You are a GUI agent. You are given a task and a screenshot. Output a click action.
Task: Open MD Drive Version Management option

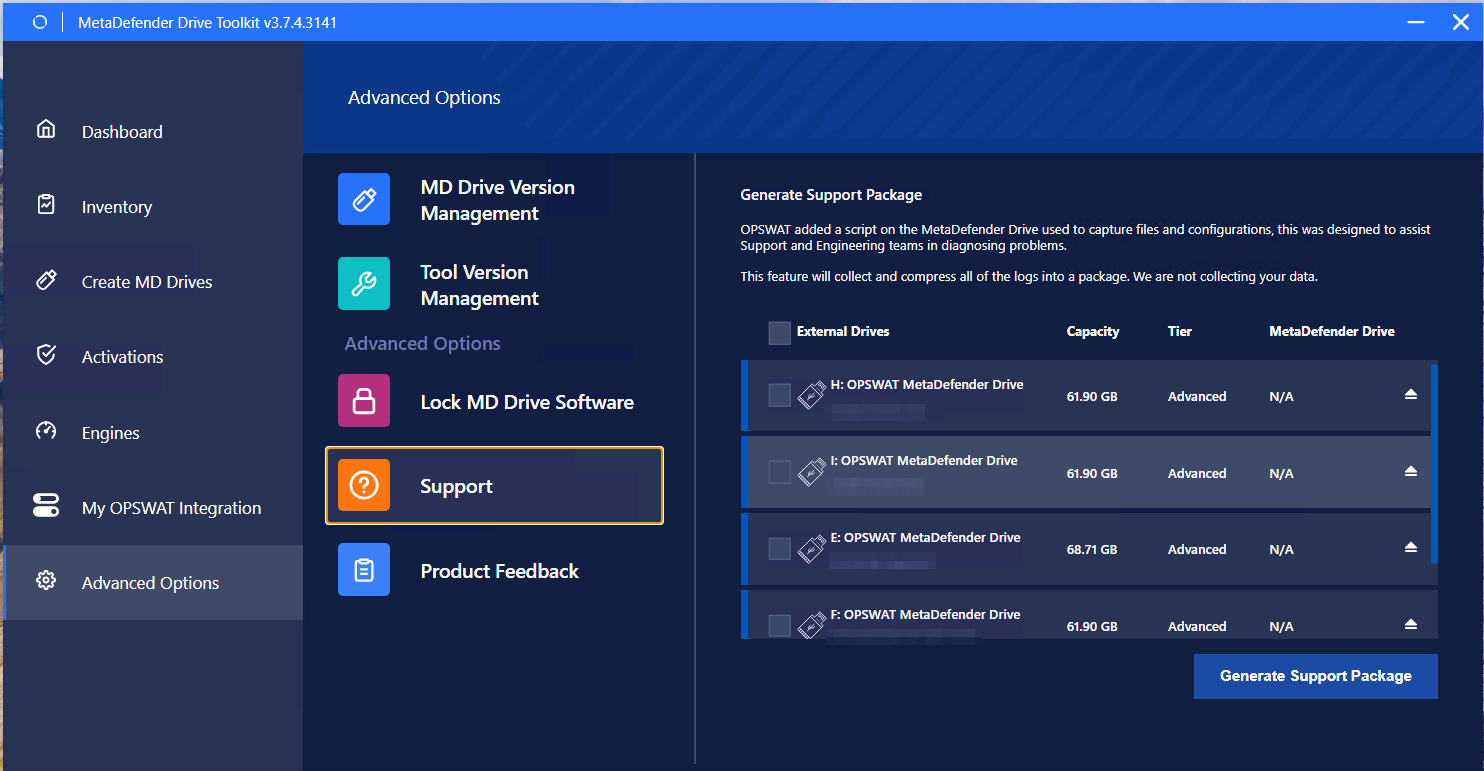tap(494, 200)
